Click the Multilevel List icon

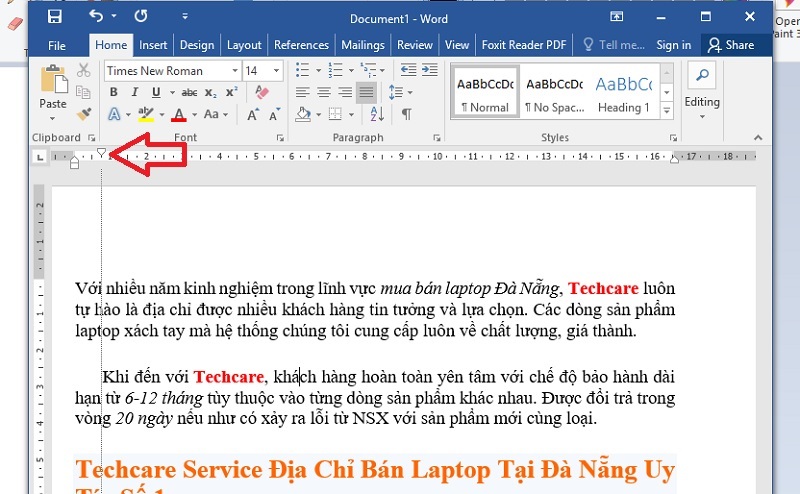pos(368,70)
